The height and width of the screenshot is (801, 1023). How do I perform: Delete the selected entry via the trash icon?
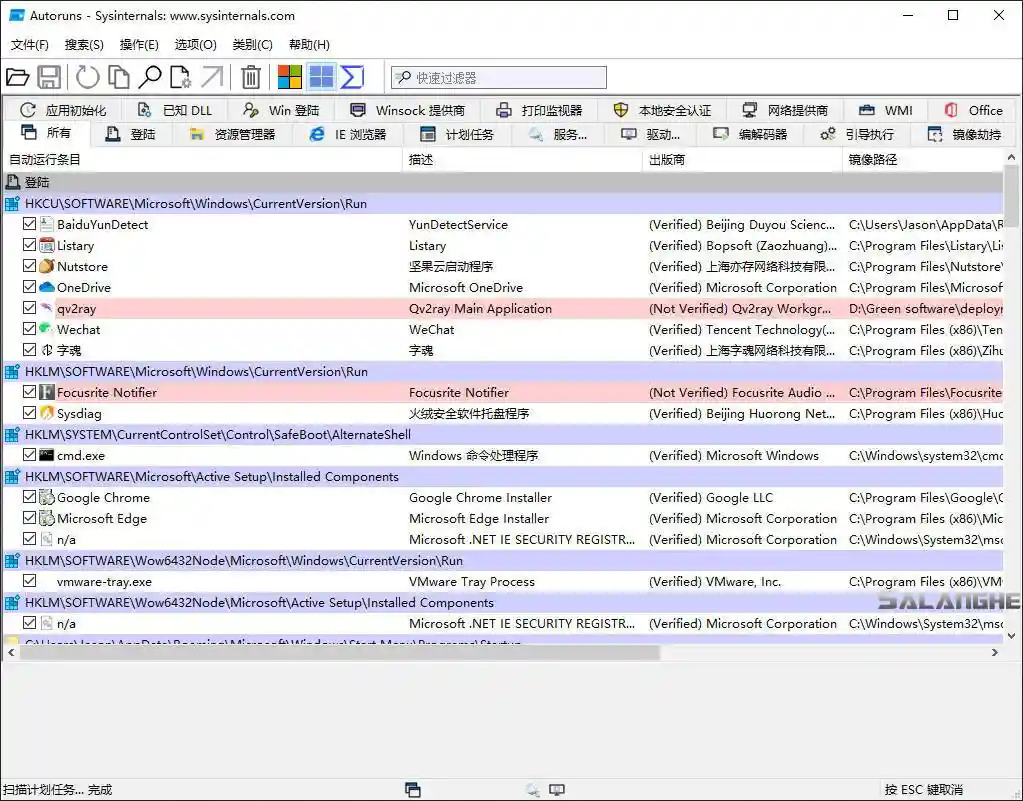(250, 77)
